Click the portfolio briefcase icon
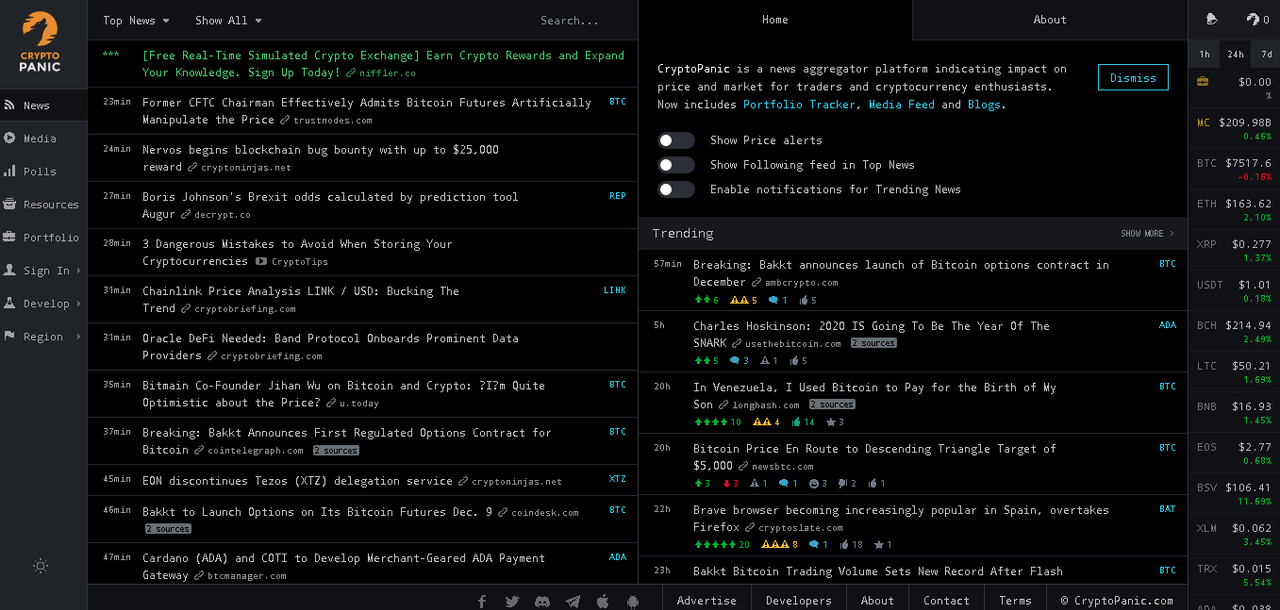Screen dimensions: 1280x610 coord(1202,81)
